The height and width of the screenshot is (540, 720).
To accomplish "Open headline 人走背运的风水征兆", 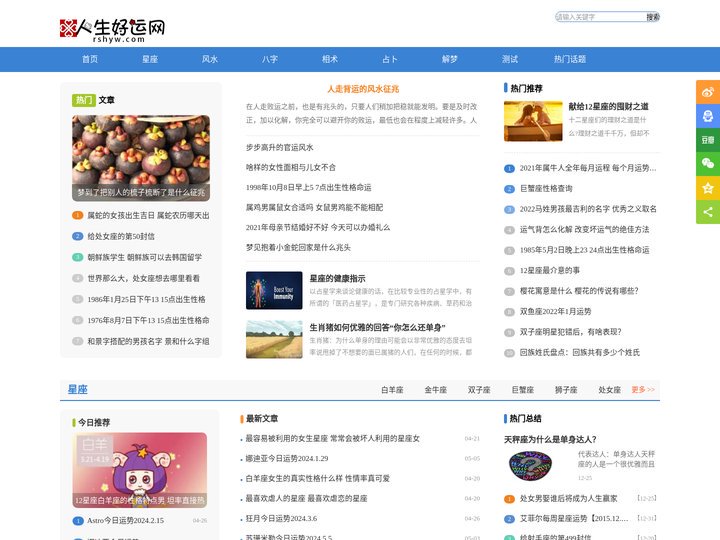I will tap(363, 89).
